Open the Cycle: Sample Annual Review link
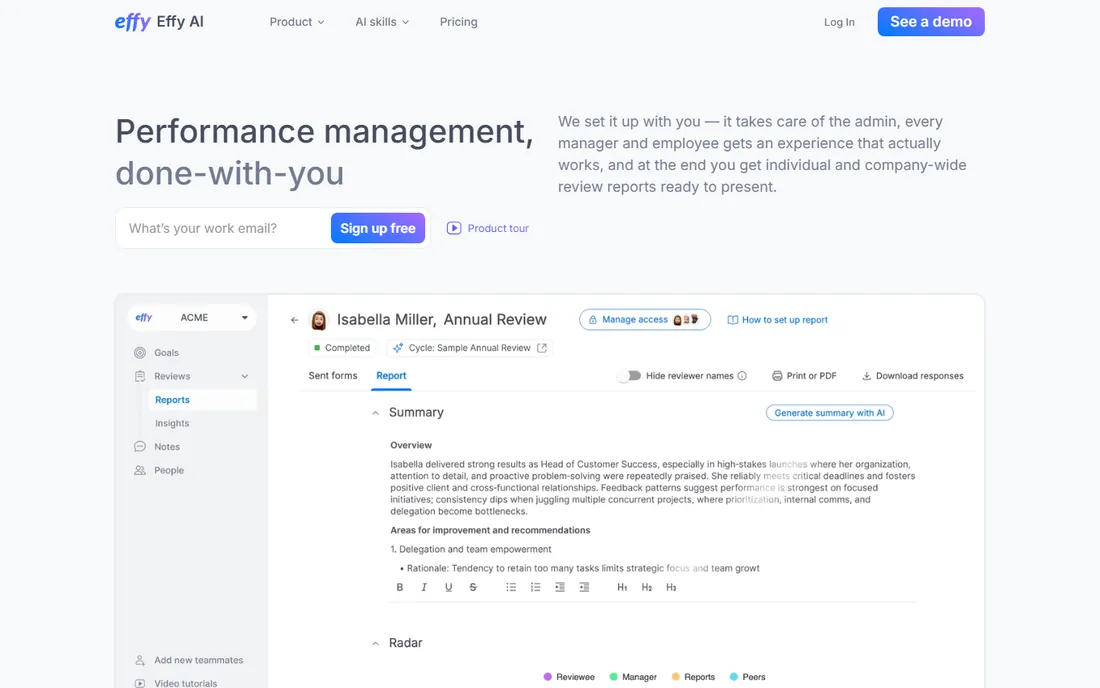This screenshot has width=1100, height=688. (469, 348)
